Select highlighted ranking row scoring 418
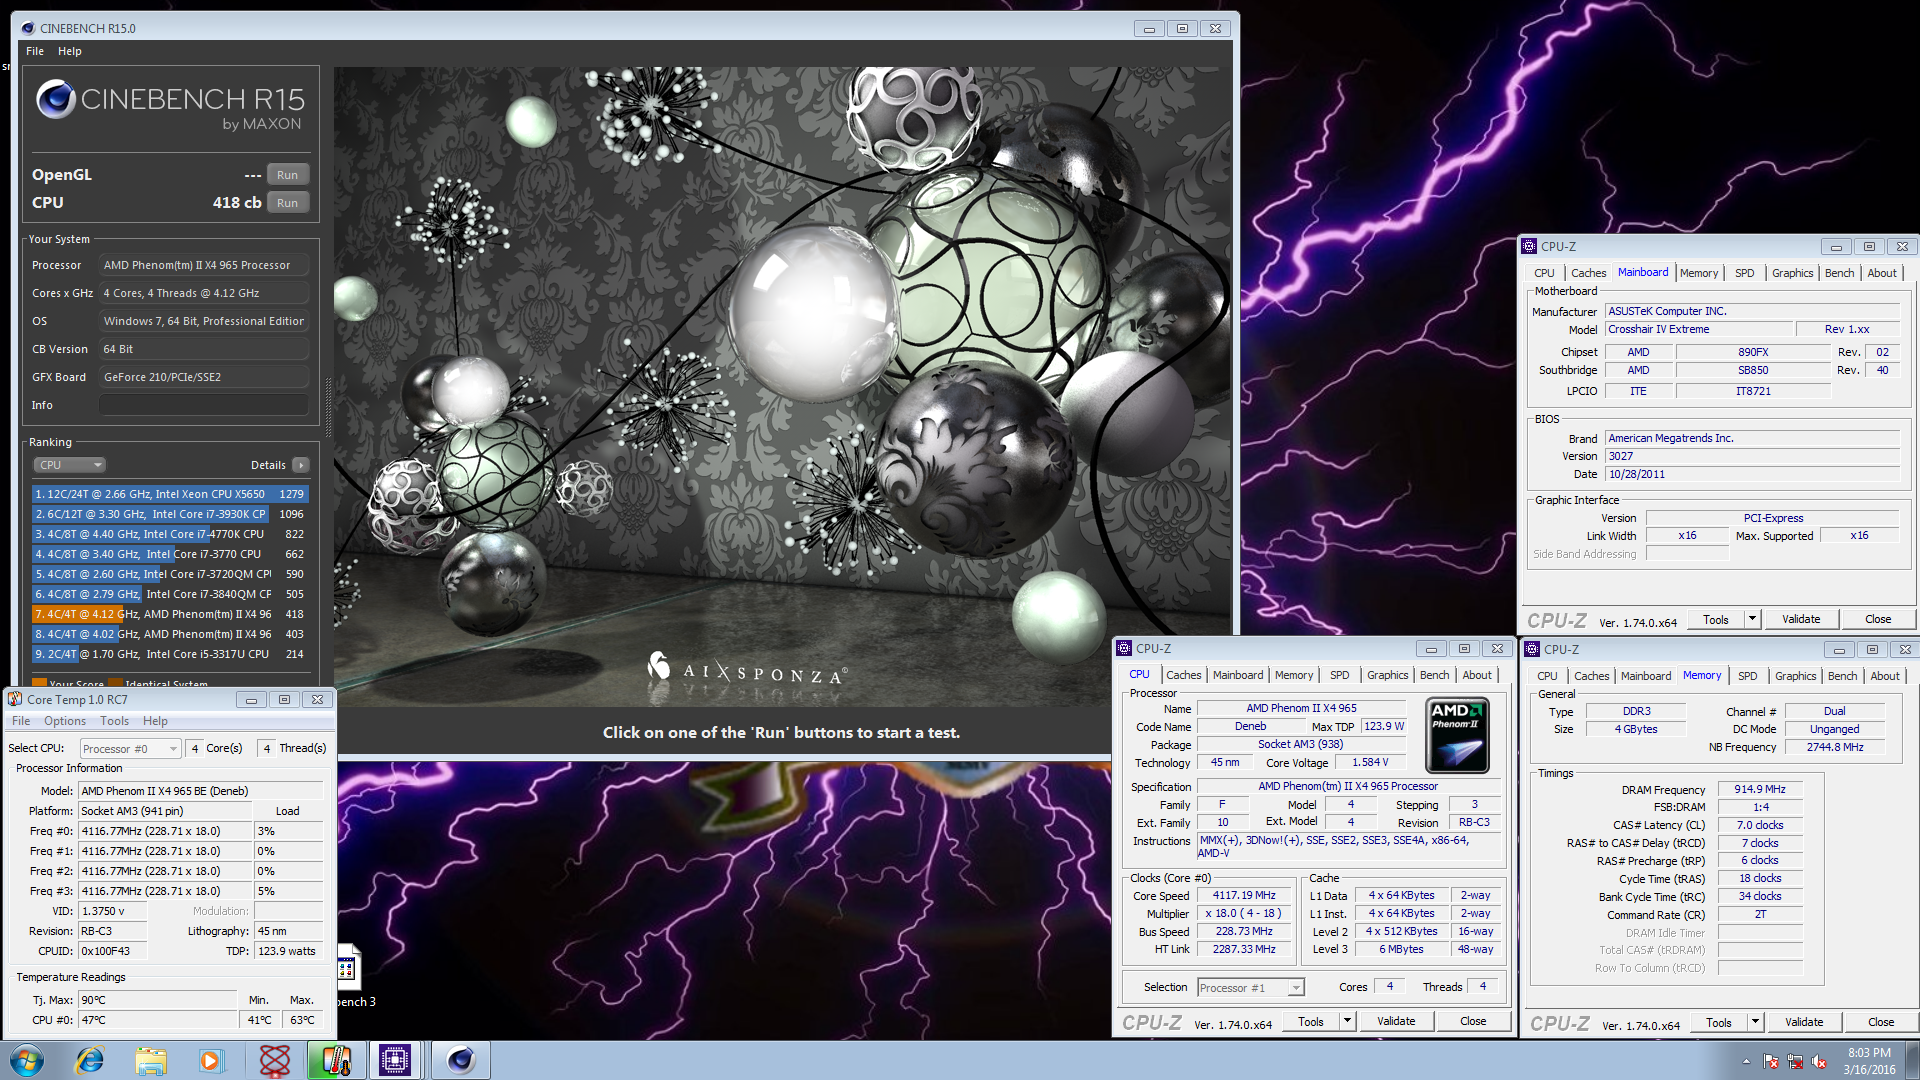Viewport: 1920px width, 1080px height. [170, 614]
